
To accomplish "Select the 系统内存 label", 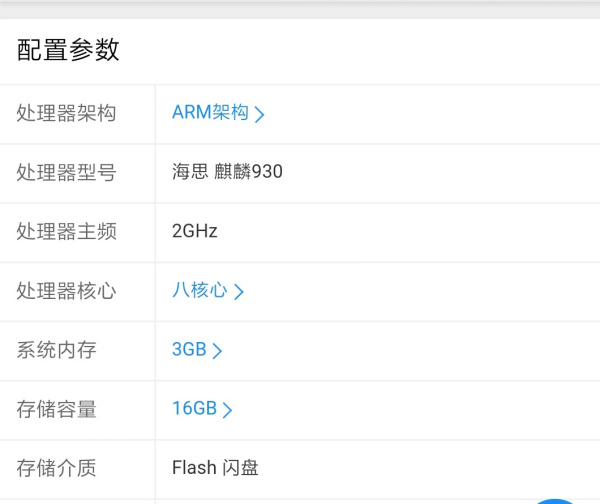I will (x=56, y=350).
